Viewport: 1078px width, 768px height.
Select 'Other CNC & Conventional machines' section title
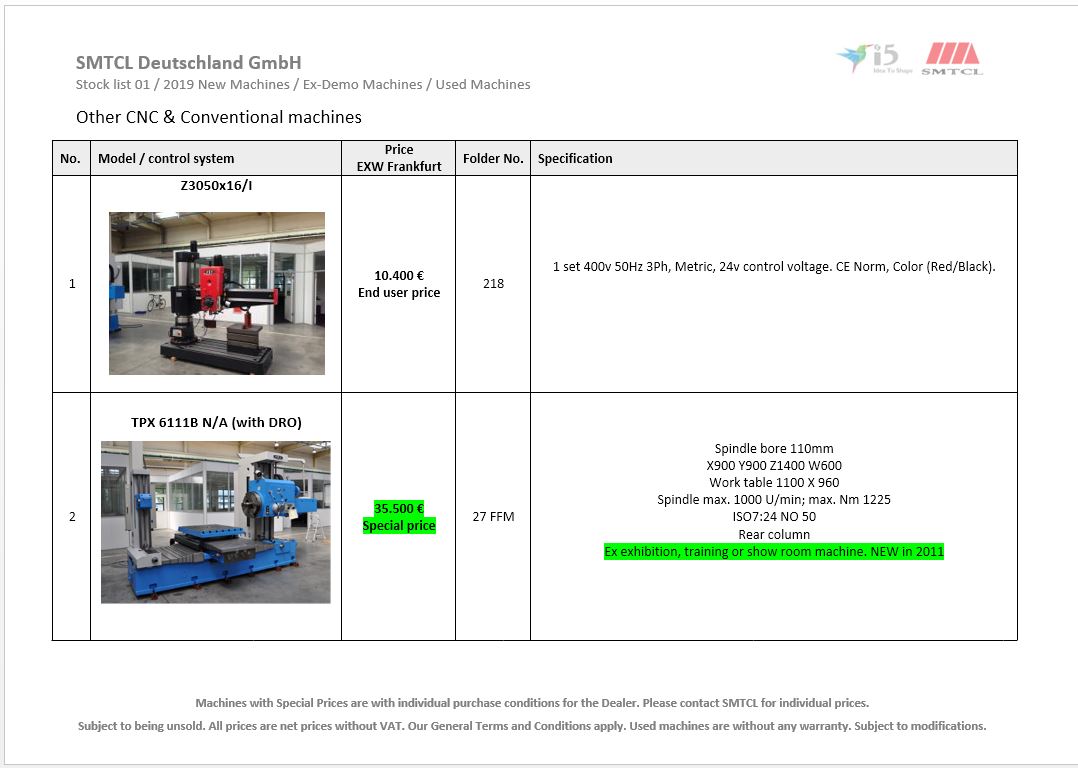tap(219, 117)
